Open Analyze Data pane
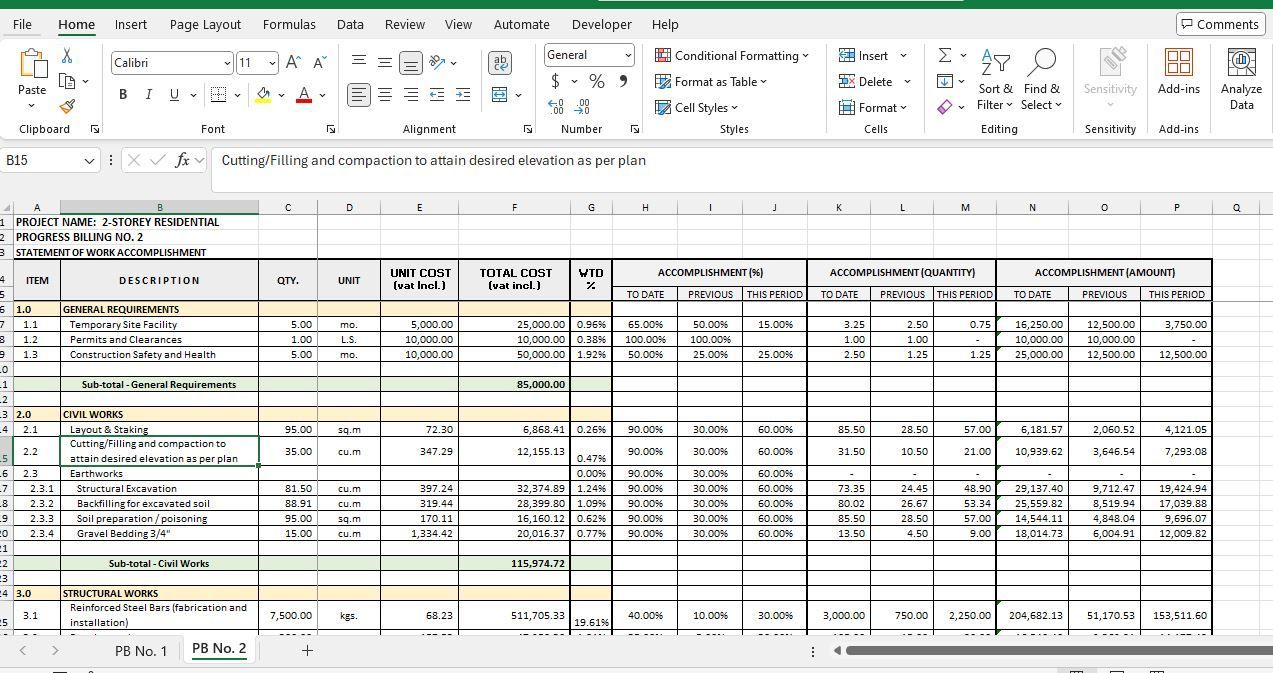Screen dimensions: 1273x673 (x=1241, y=80)
